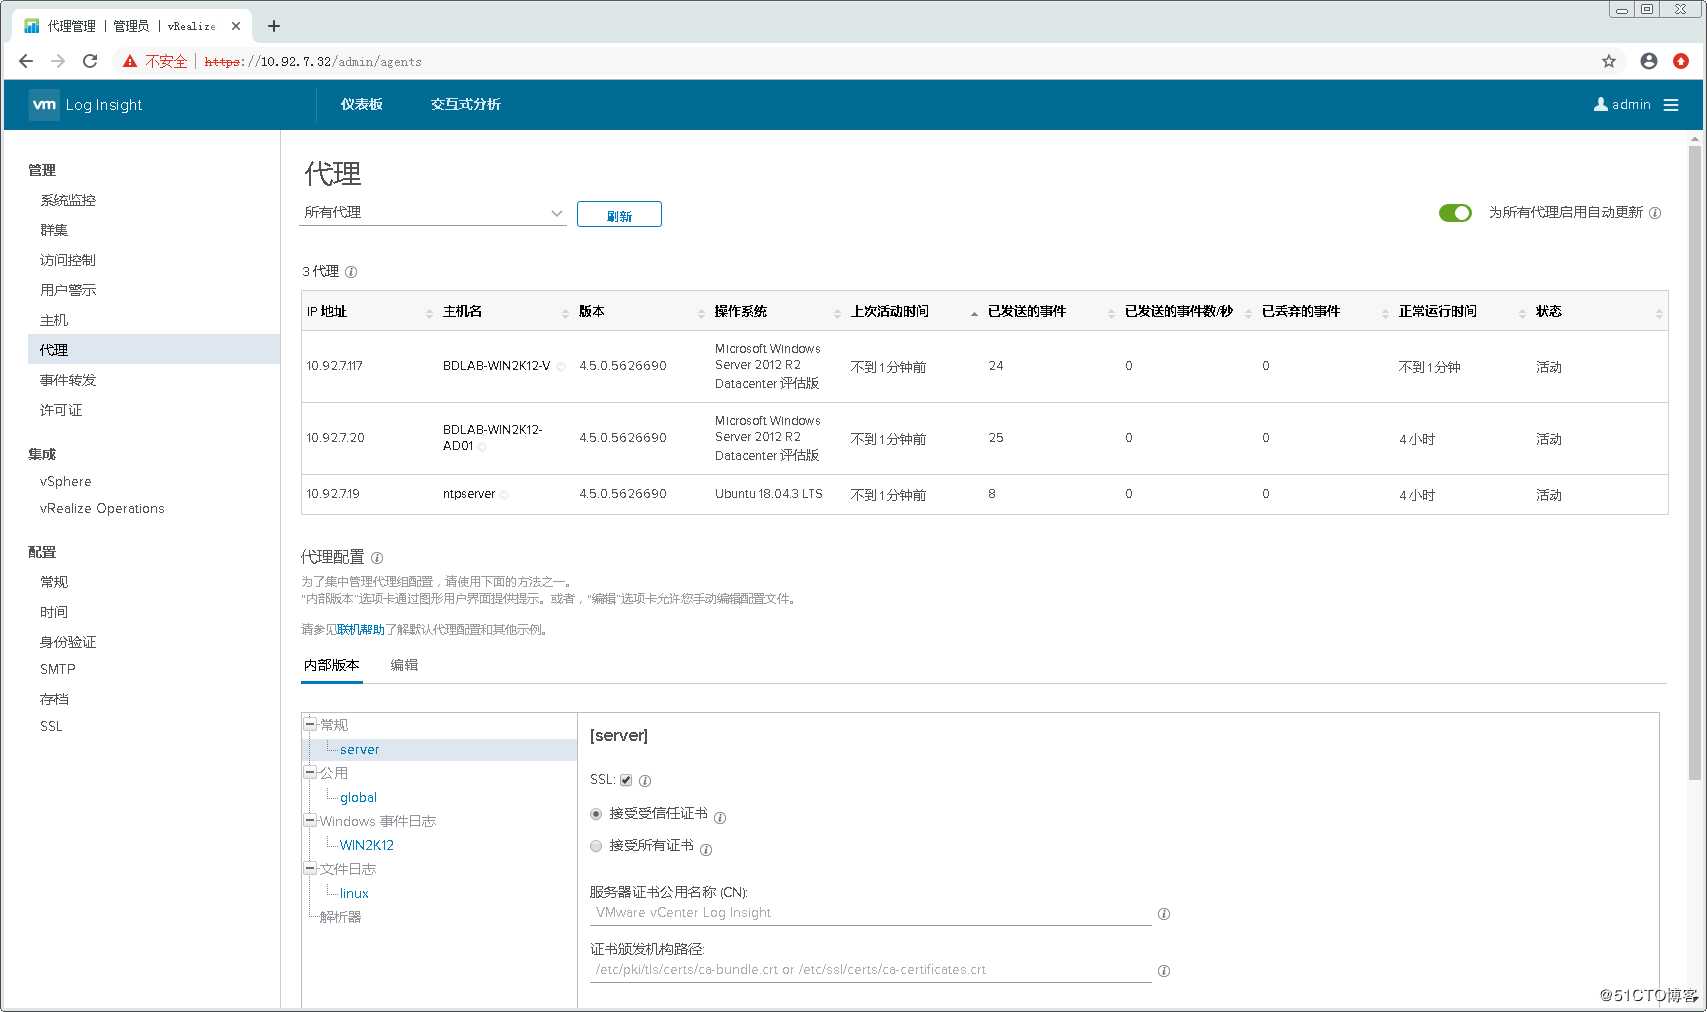The width and height of the screenshot is (1707, 1012).
Task: Open vSphere integration page
Action: click(65, 481)
